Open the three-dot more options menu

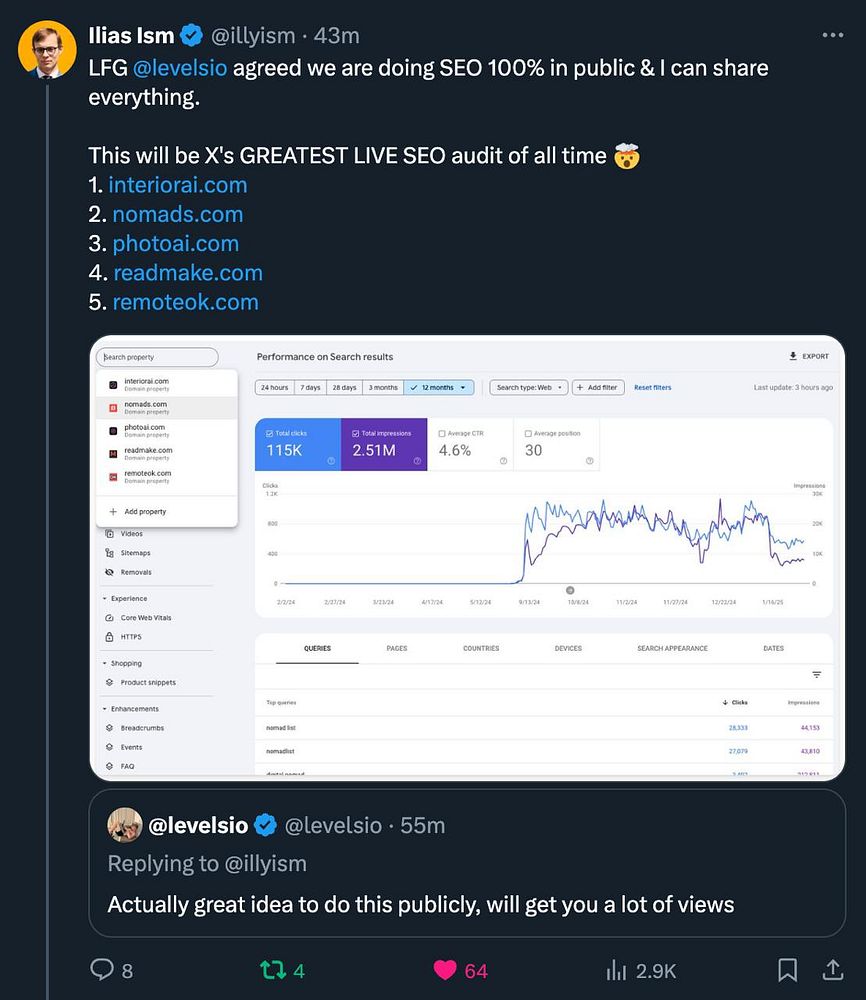click(832, 35)
